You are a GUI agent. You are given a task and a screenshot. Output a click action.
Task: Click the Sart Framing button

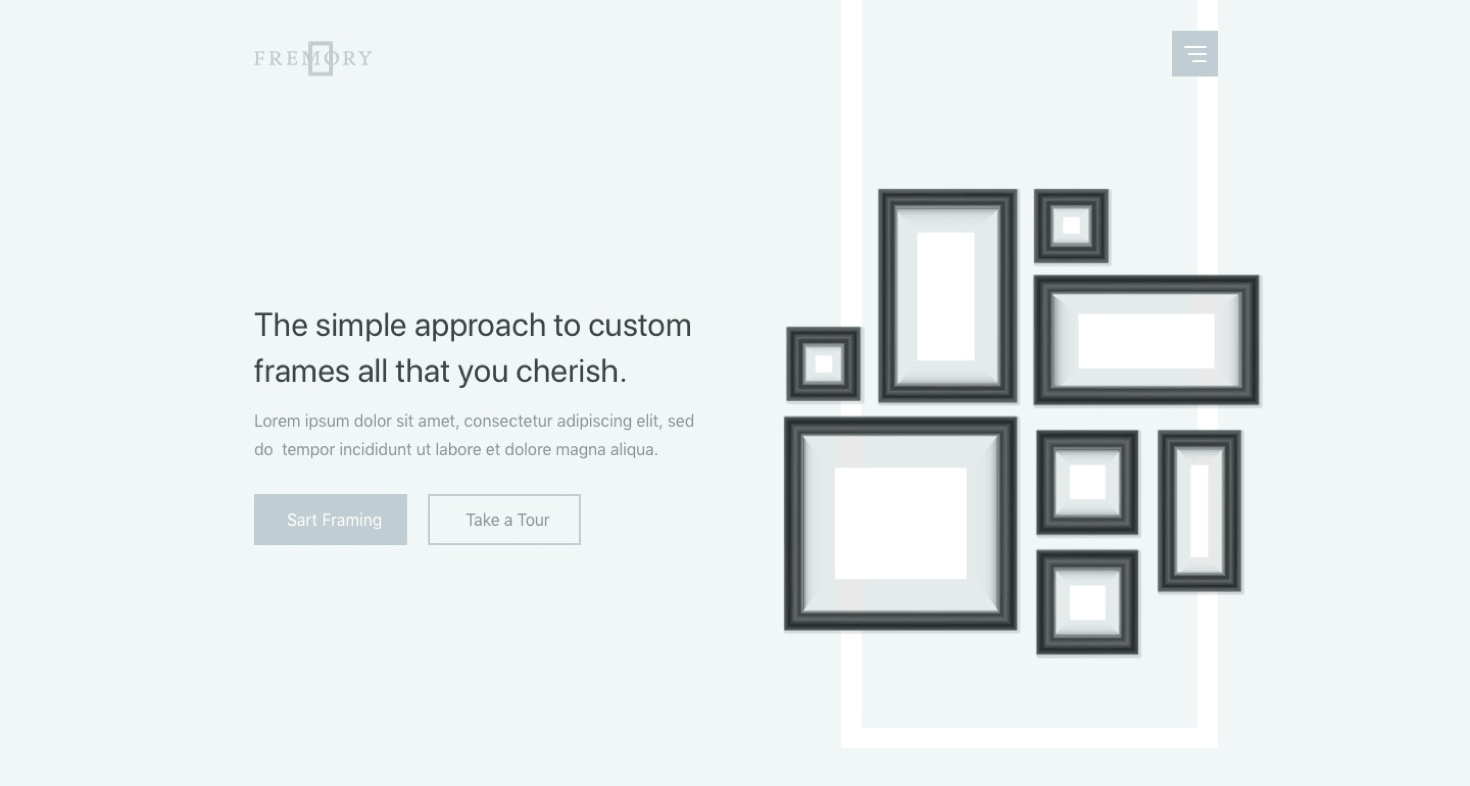[330, 520]
